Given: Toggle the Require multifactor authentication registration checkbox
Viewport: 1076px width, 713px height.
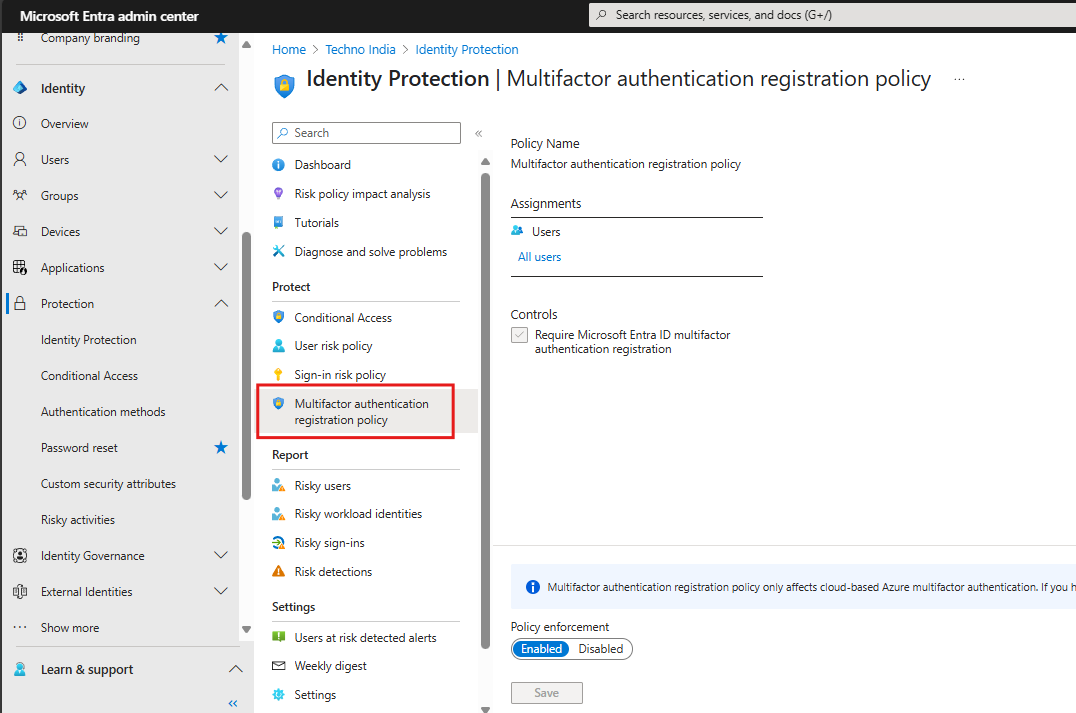Looking at the screenshot, I should pyautogui.click(x=519, y=334).
